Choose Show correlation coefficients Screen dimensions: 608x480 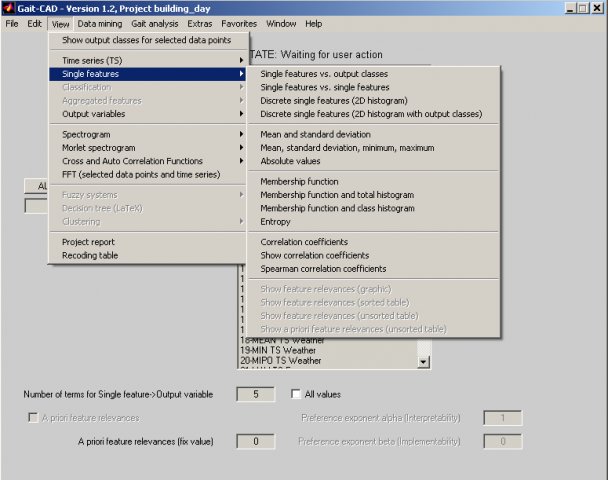point(373,255)
